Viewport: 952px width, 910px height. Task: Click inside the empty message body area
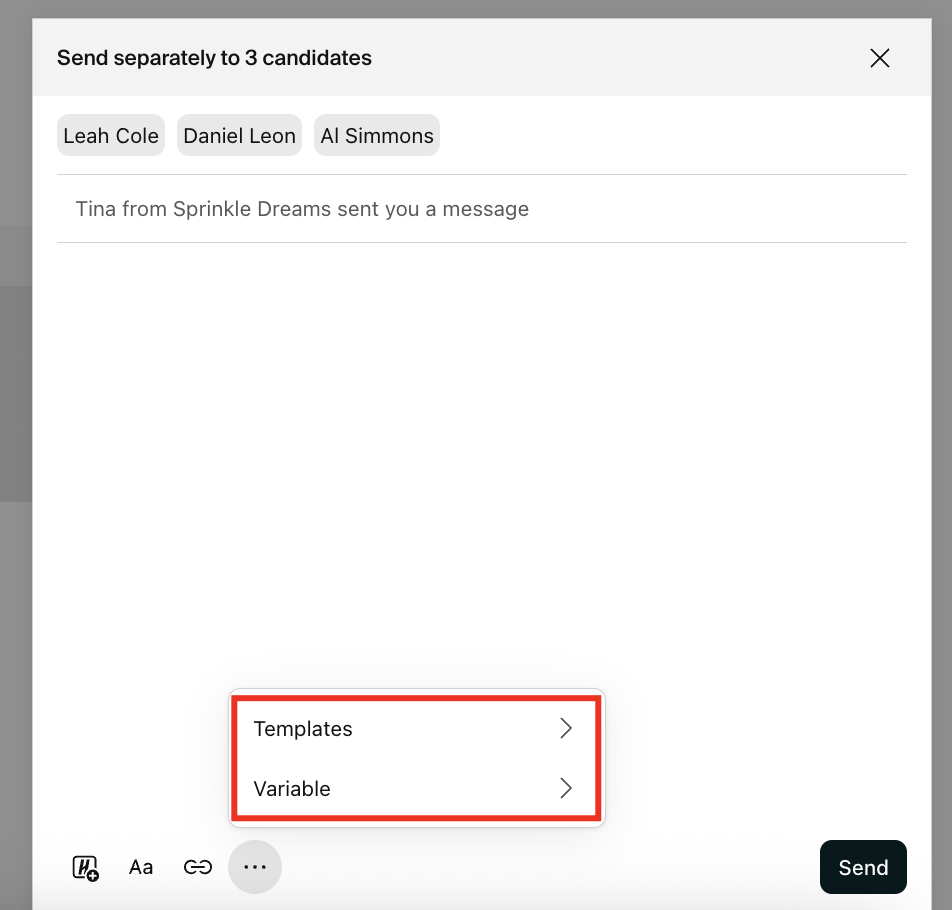point(480,450)
